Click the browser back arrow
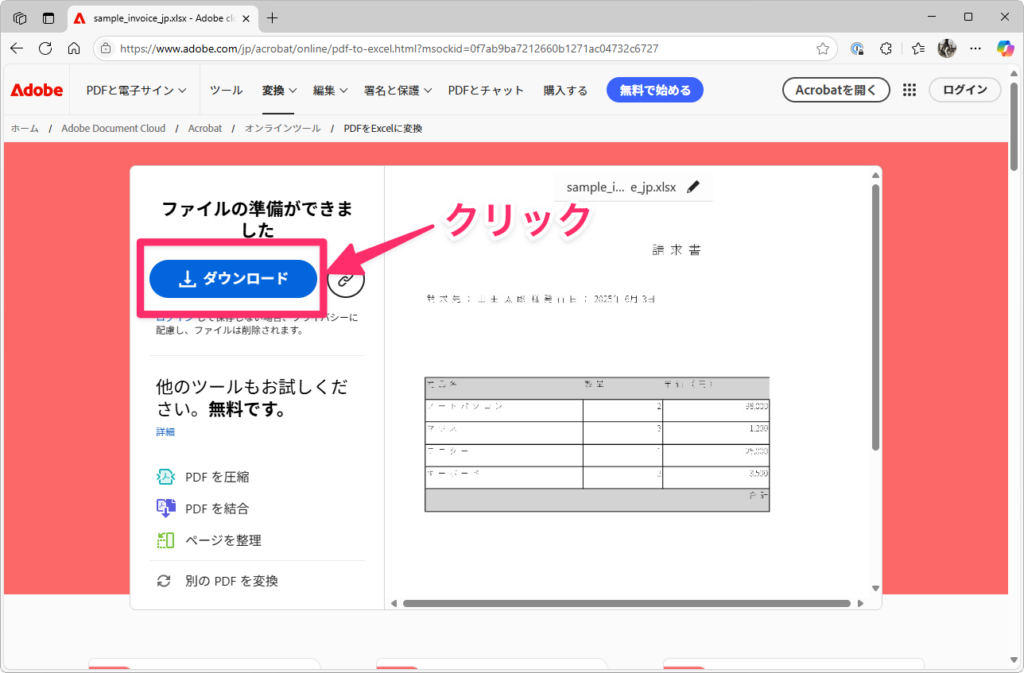 (x=17, y=48)
